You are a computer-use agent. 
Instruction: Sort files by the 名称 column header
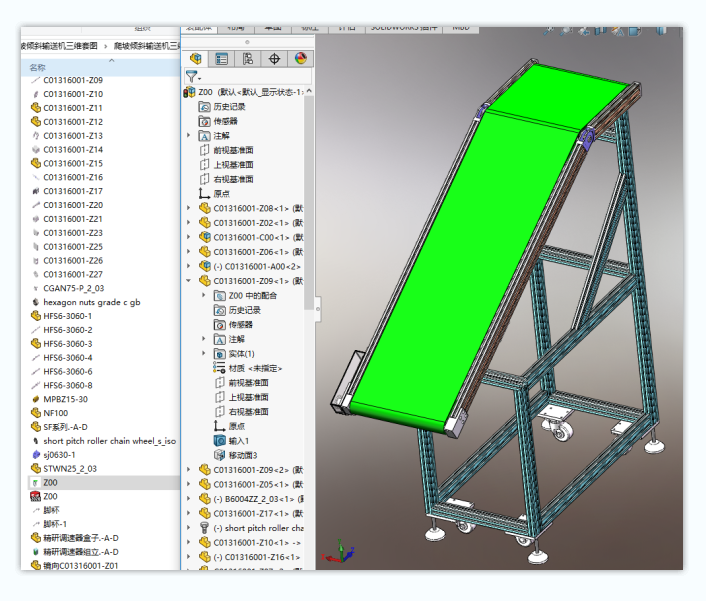[x=37, y=67]
